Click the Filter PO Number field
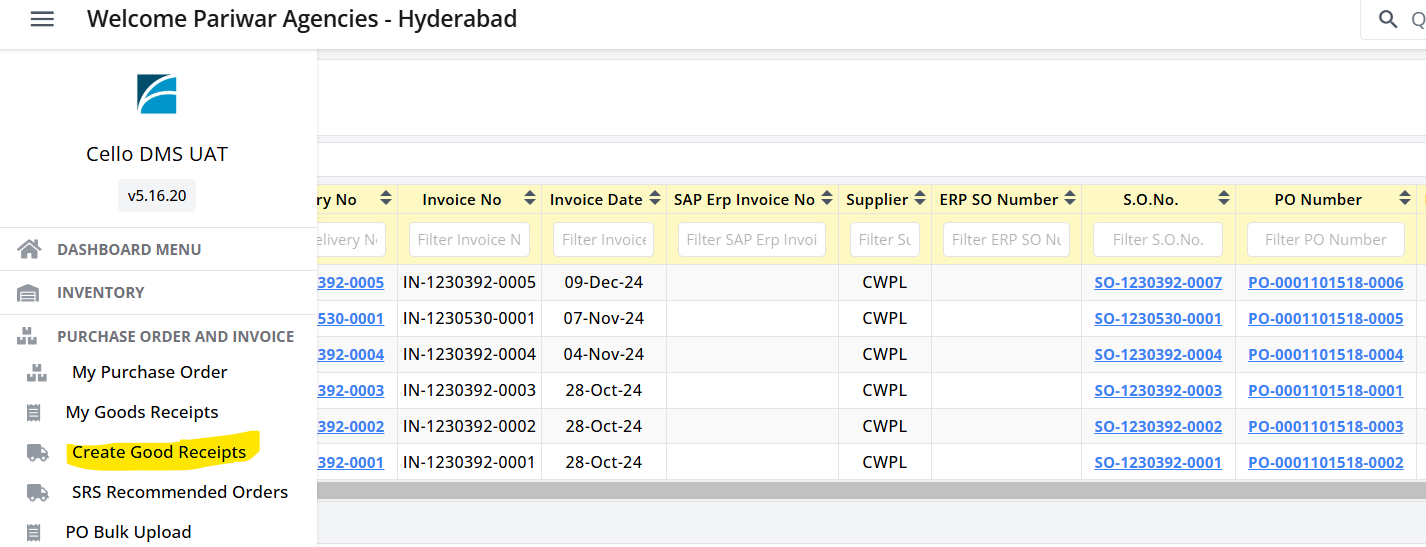1426x547 pixels. click(x=1326, y=240)
